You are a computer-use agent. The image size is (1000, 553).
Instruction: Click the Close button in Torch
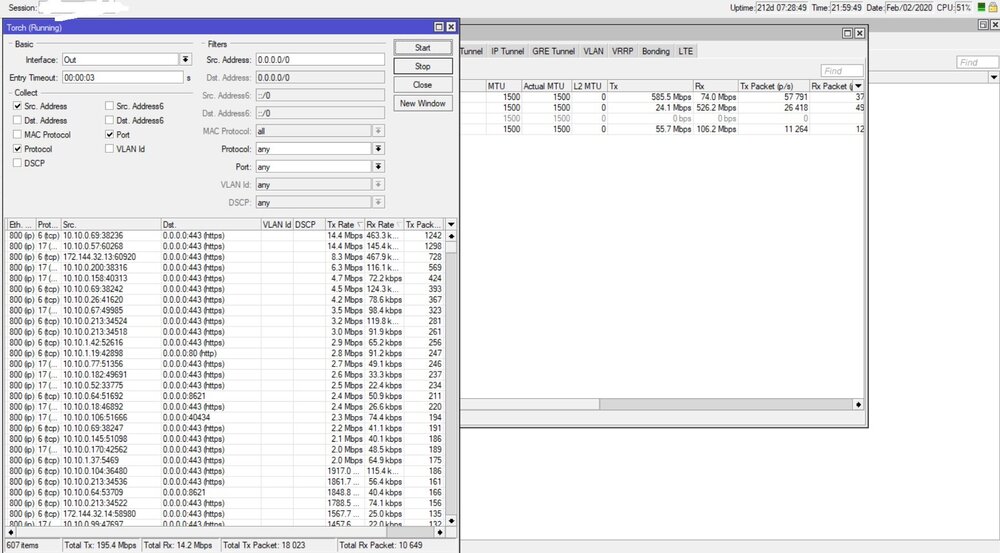click(x=423, y=85)
